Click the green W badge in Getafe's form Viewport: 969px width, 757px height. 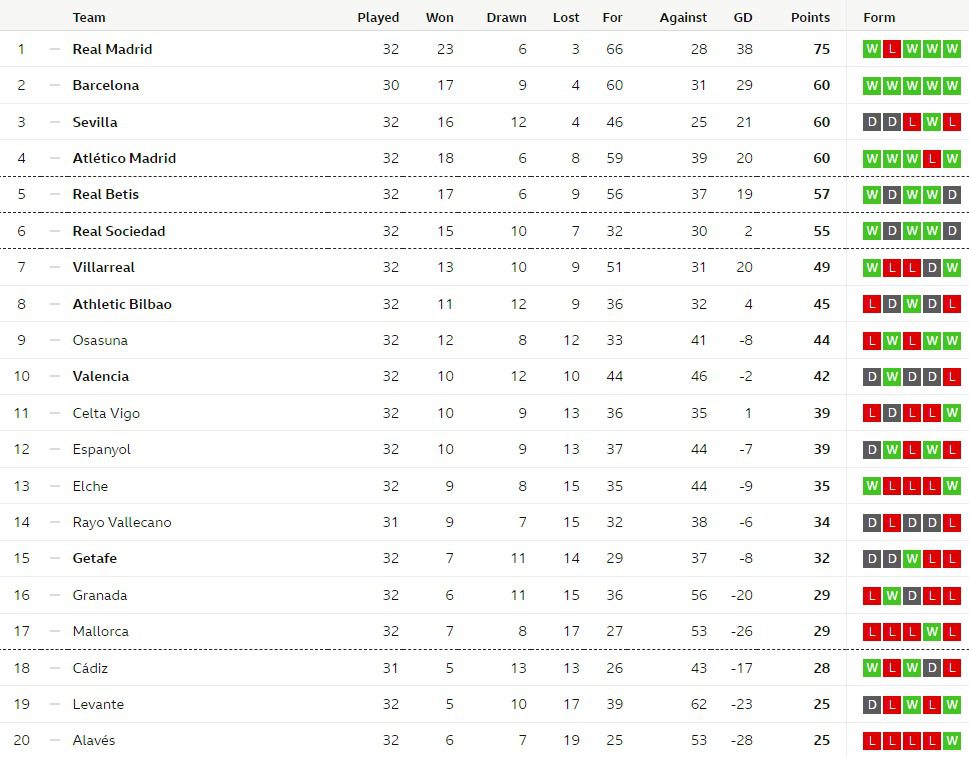(x=912, y=558)
